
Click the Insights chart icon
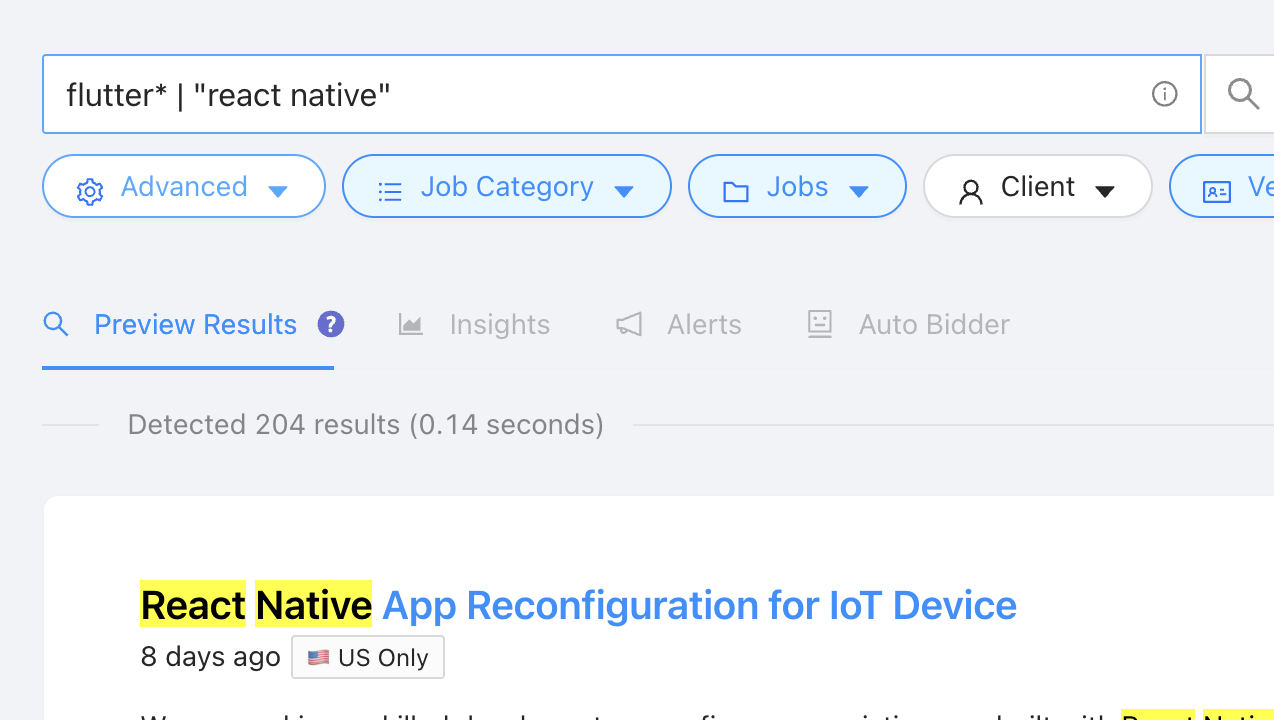[411, 324]
